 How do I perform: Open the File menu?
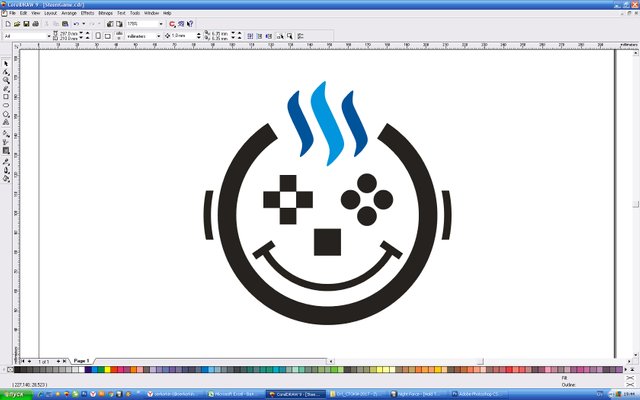[x=12, y=13]
